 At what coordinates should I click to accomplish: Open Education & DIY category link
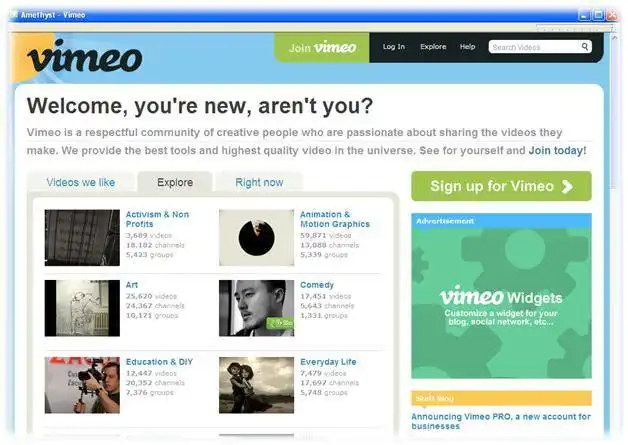[159, 362]
